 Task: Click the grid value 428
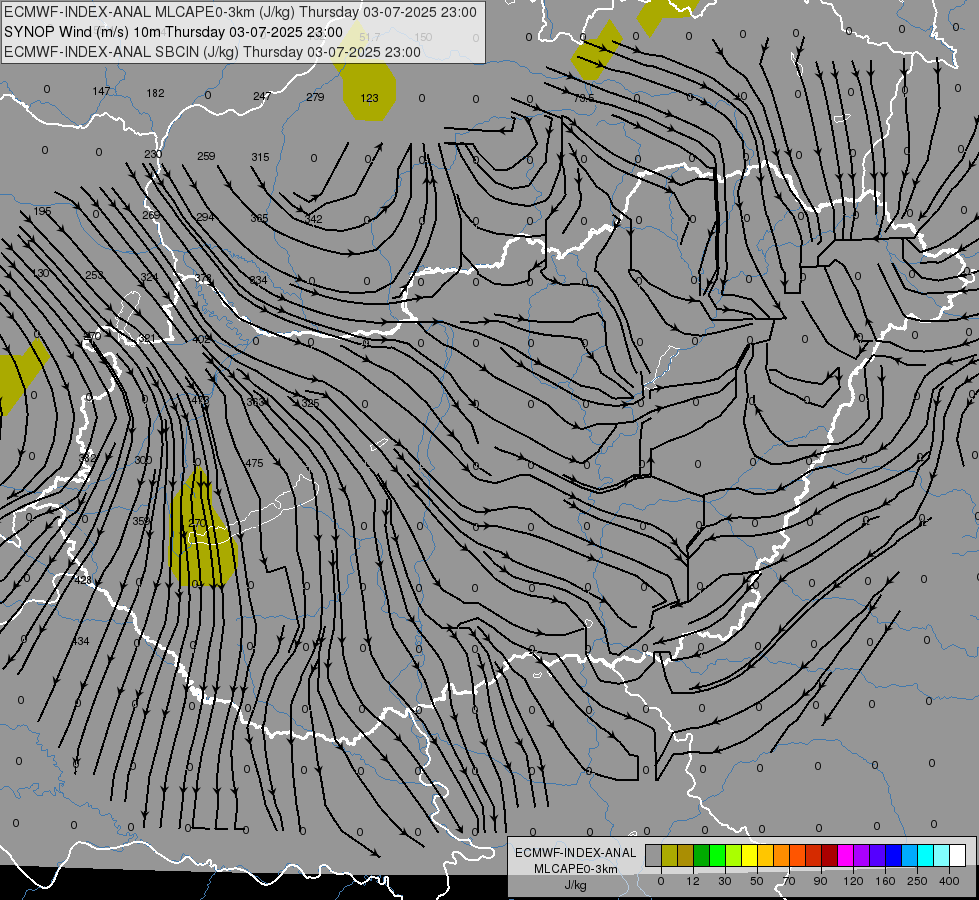(x=83, y=580)
